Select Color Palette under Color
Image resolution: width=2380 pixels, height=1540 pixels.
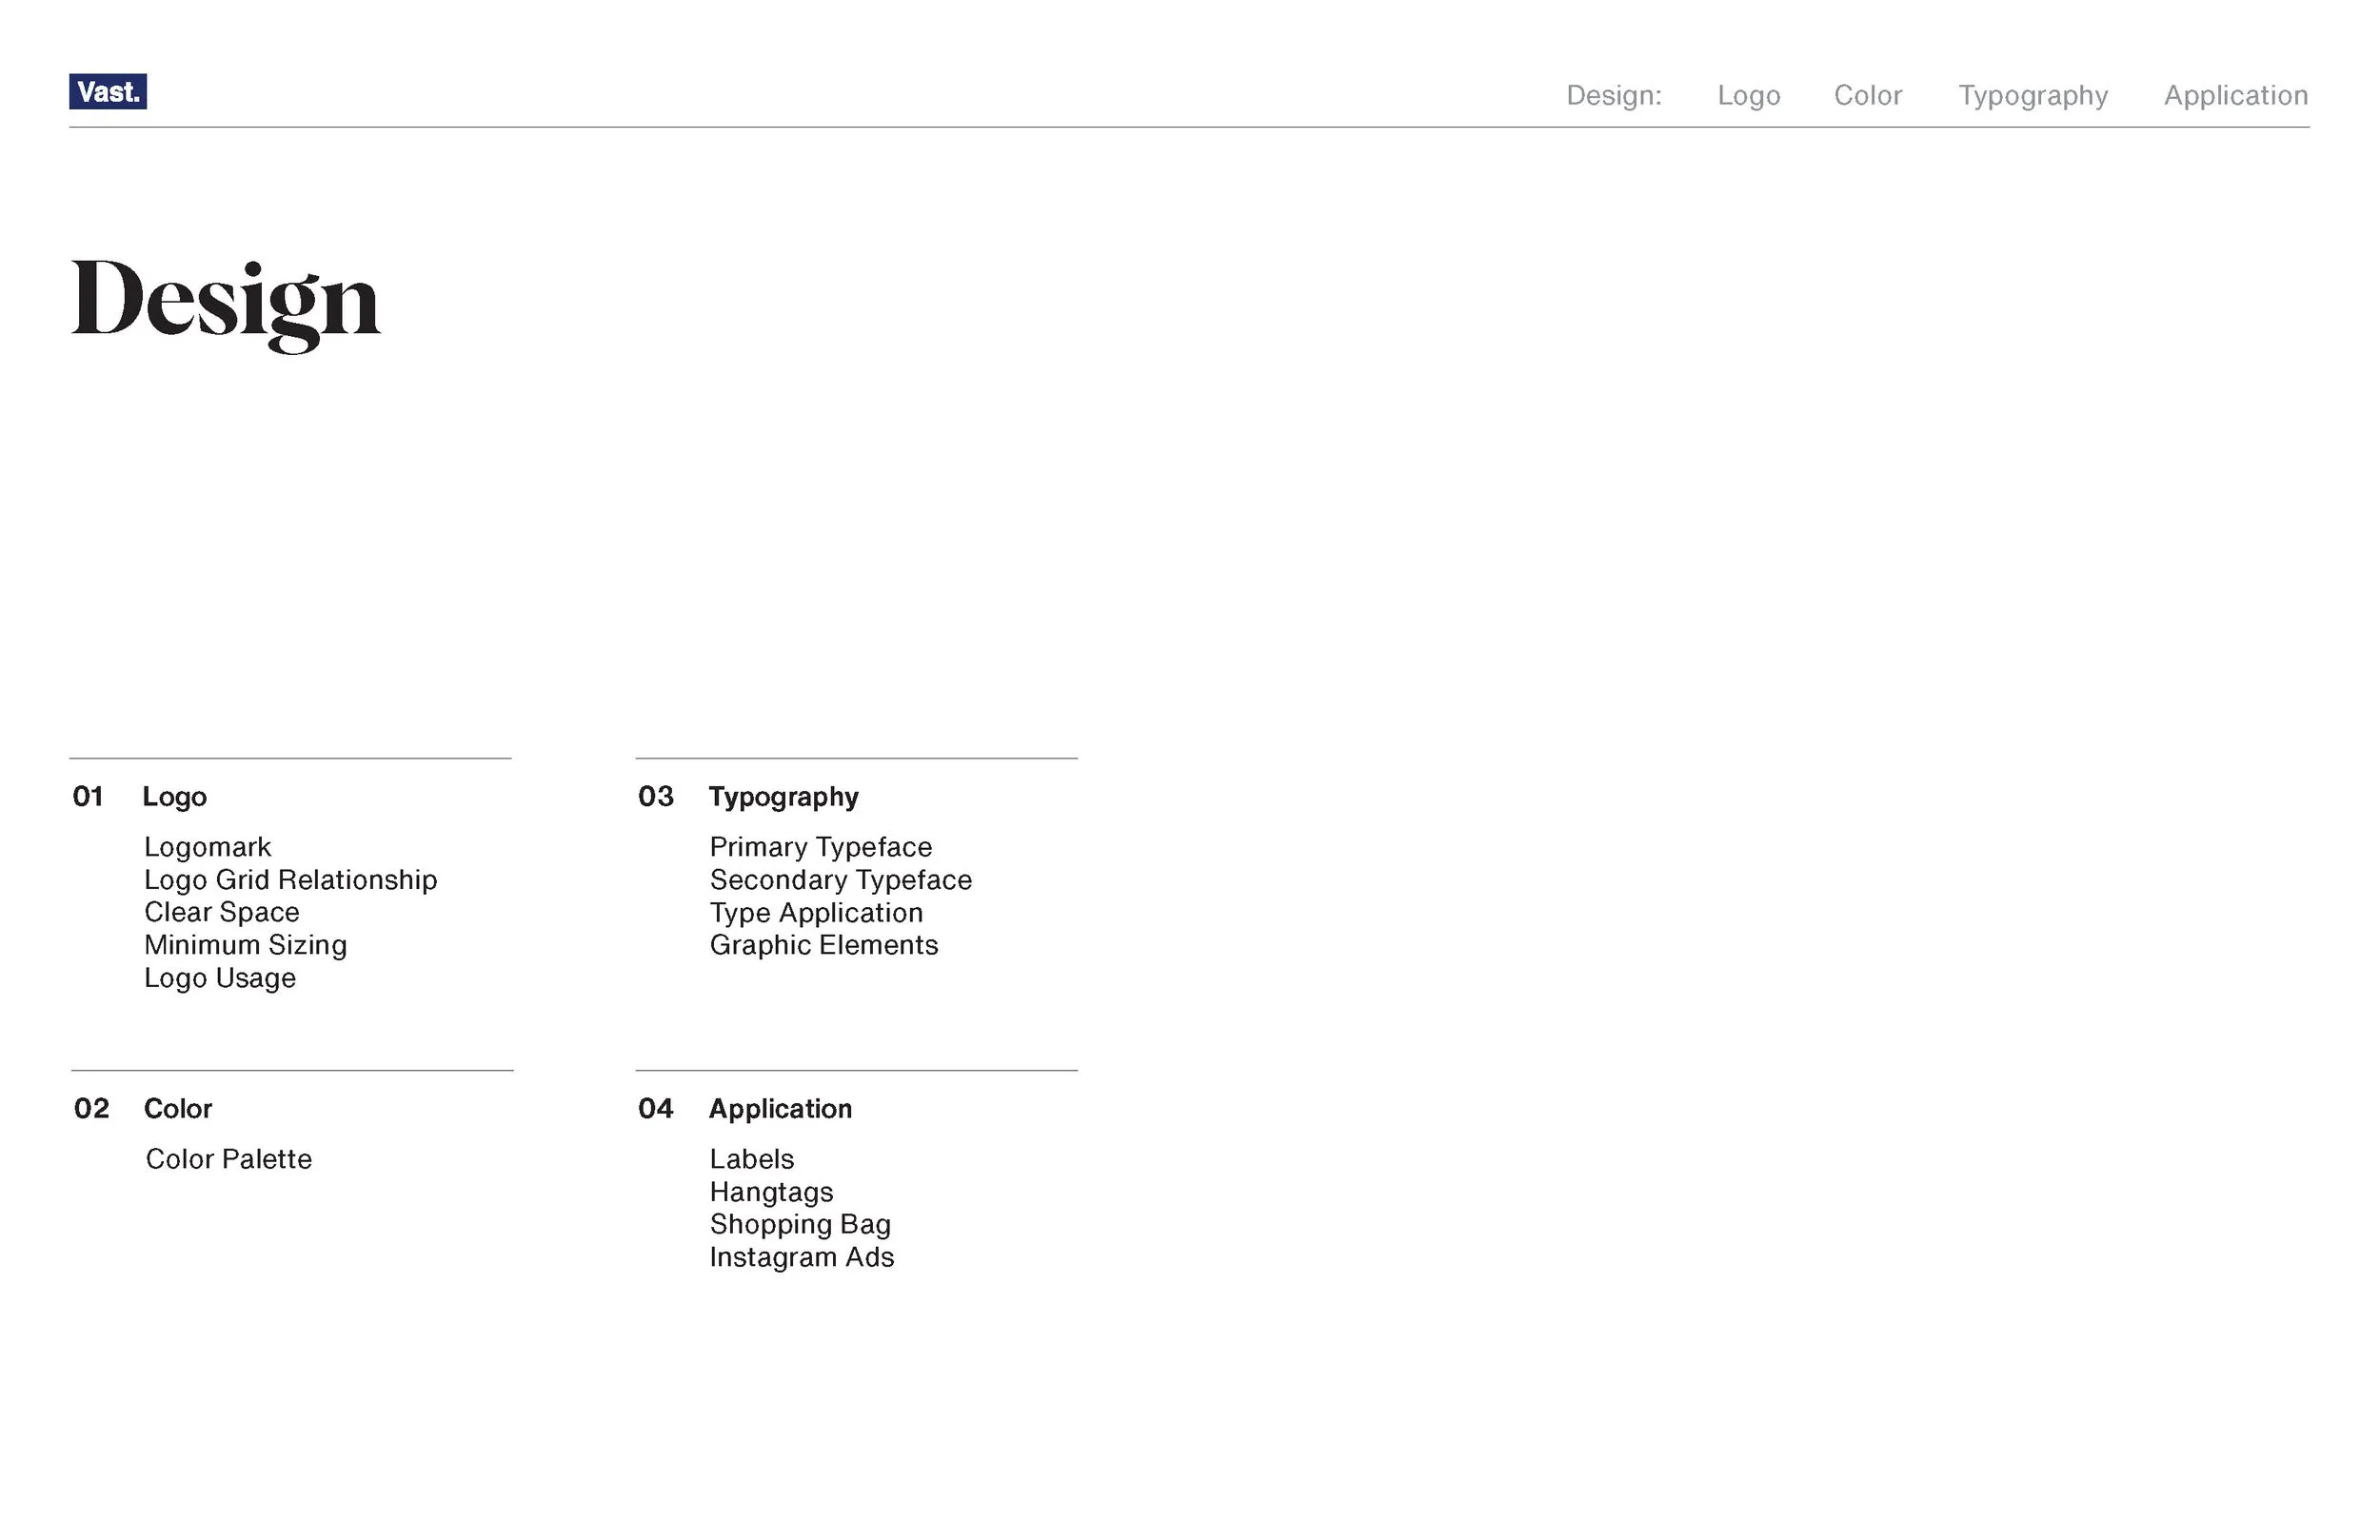[229, 1159]
